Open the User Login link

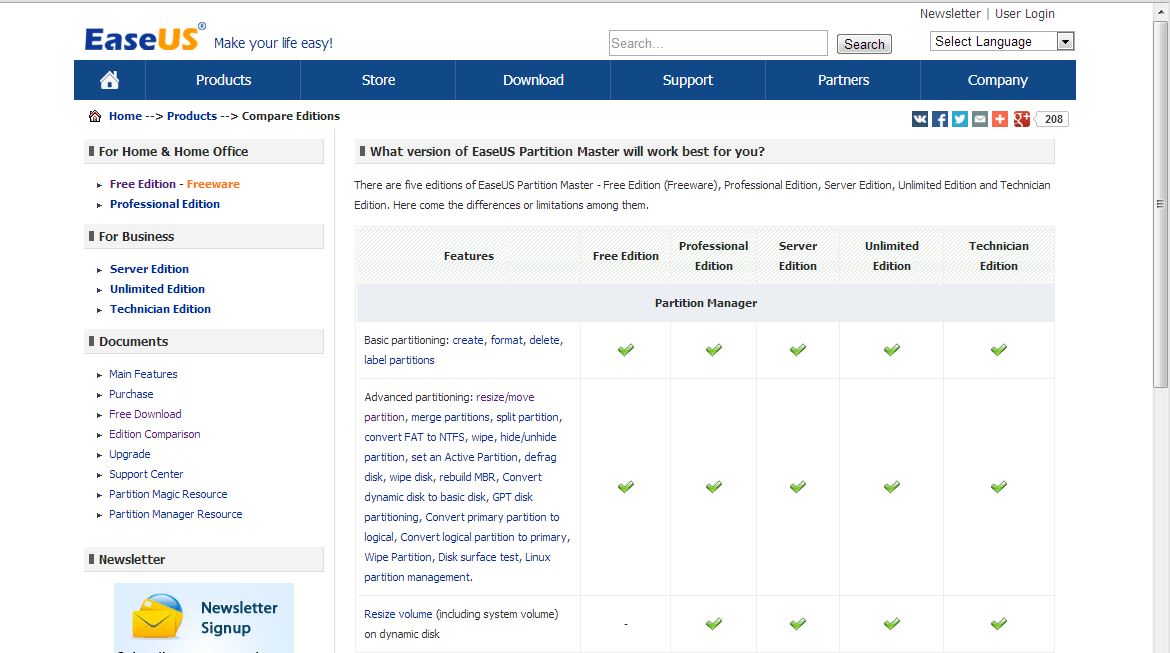[x=1025, y=14]
